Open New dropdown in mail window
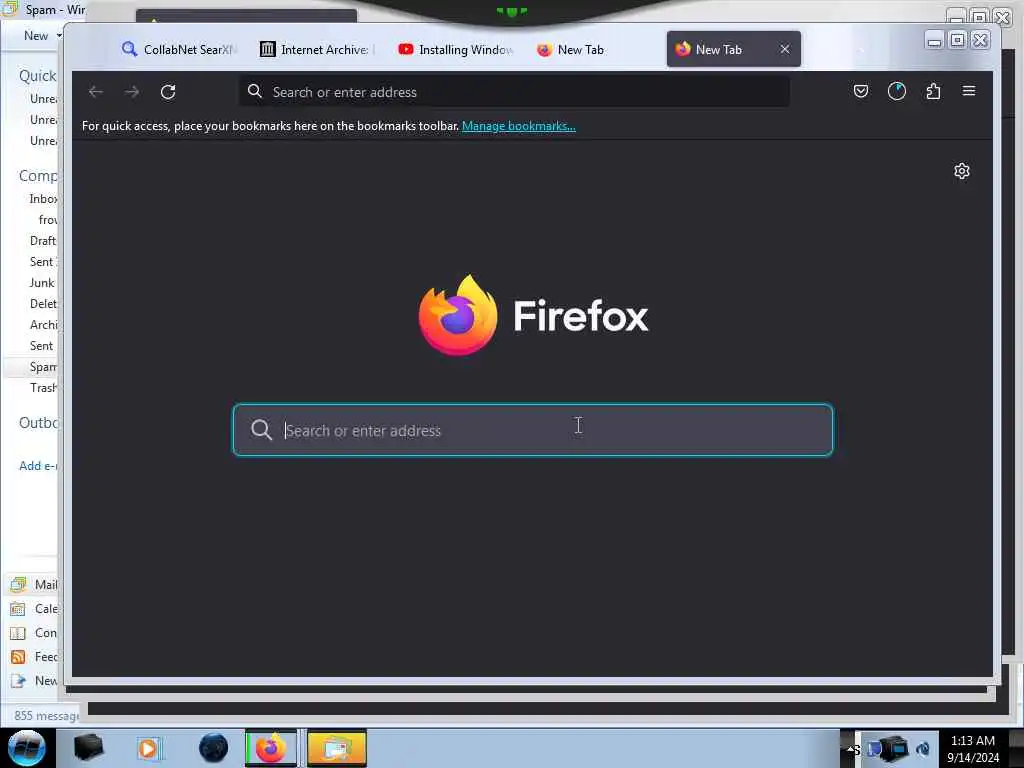1024x768 pixels. point(42,36)
